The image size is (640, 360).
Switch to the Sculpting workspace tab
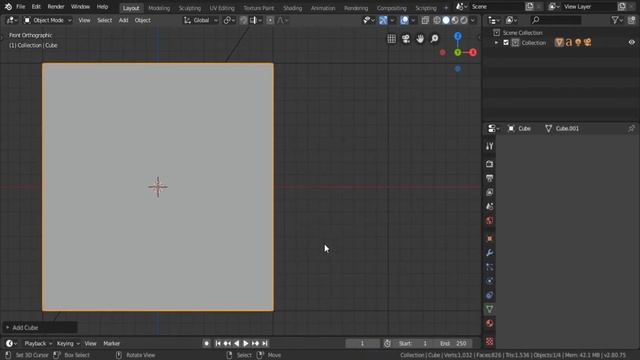click(190, 8)
